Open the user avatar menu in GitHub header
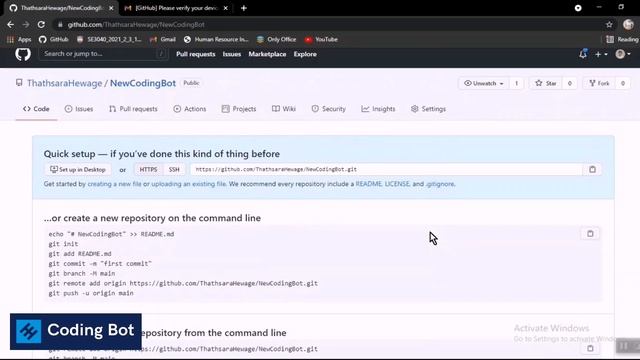This screenshot has height=360, width=640. 623,54
